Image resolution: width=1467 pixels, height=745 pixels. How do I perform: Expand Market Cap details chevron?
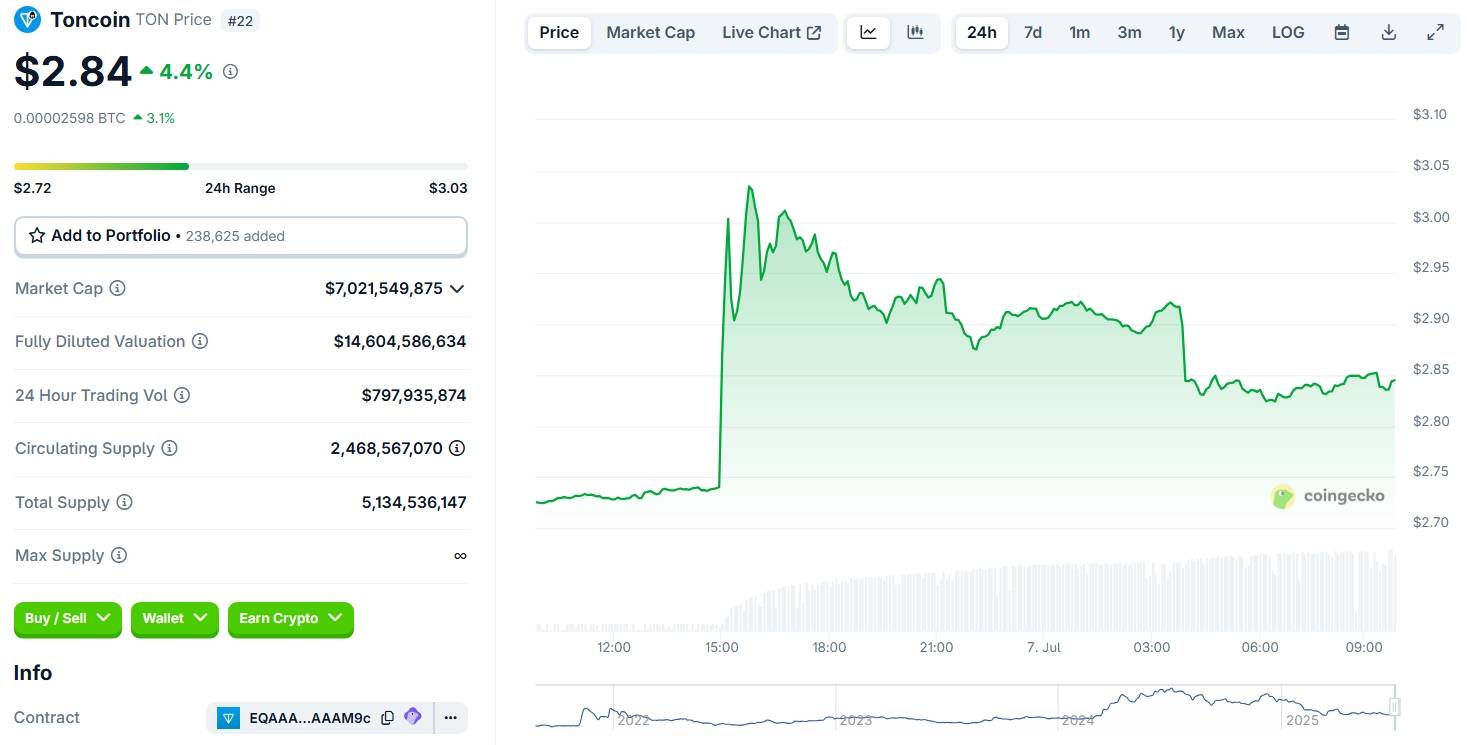click(x=457, y=288)
